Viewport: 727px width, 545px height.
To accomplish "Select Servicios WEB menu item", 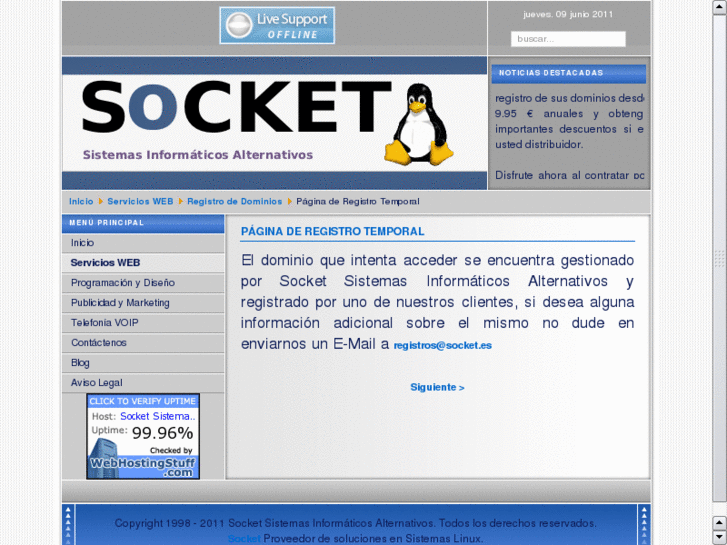I will click(143, 263).
